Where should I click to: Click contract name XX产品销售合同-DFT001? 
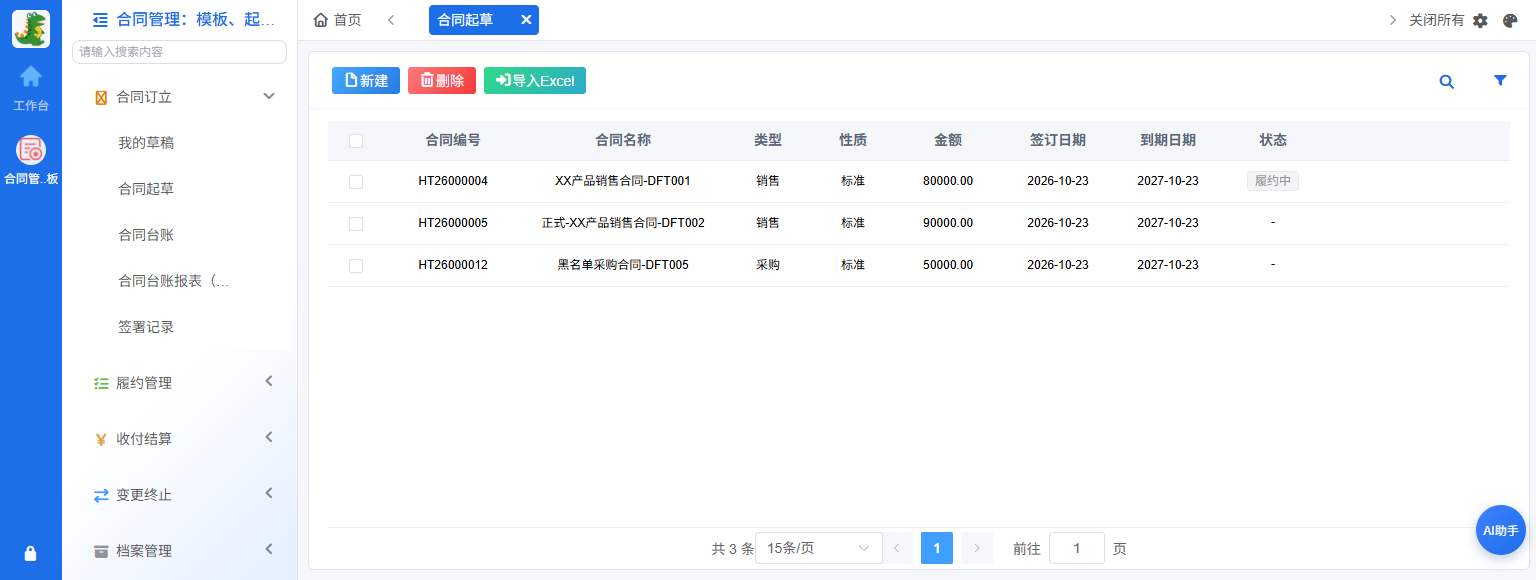point(623,181)
